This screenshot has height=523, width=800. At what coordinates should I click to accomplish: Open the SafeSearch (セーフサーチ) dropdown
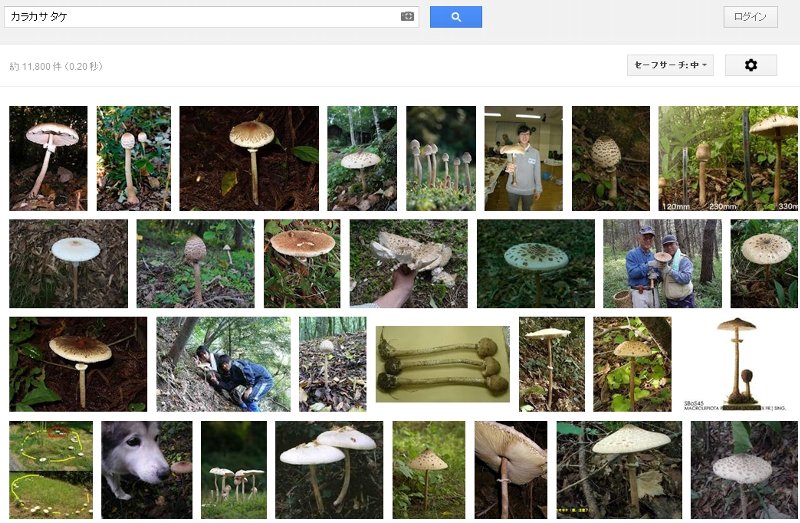(670, 65)
